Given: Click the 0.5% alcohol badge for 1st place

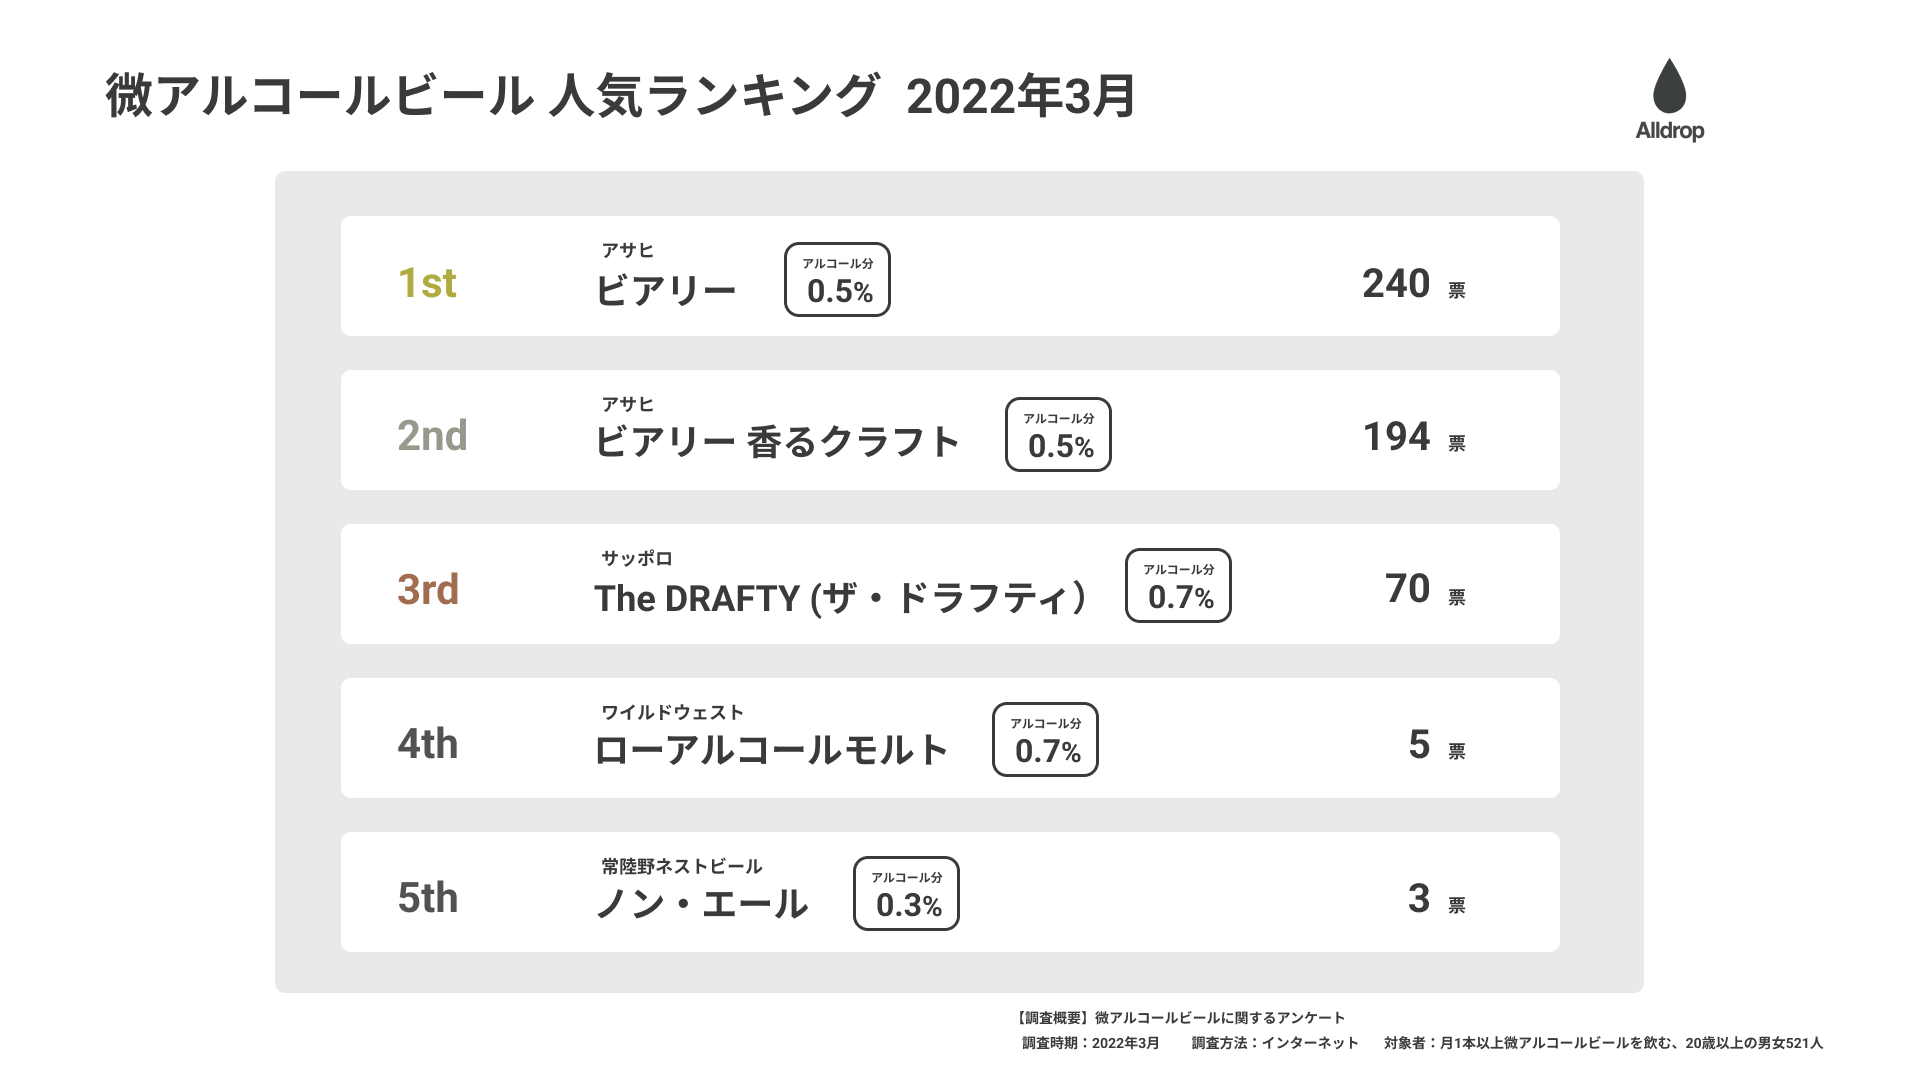Looking at the screenshot, I should [x=838, y=280].
